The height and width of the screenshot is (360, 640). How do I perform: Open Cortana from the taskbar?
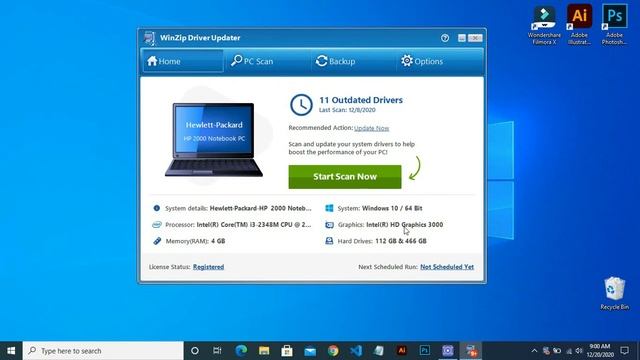(195, 351)
